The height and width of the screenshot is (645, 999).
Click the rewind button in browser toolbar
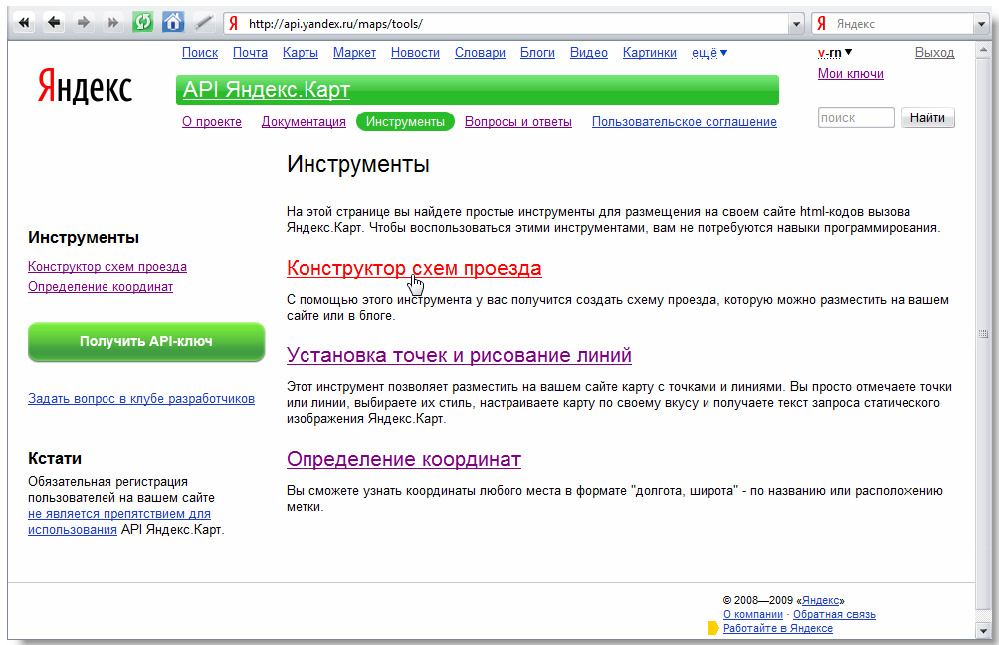tap(24, 23)
